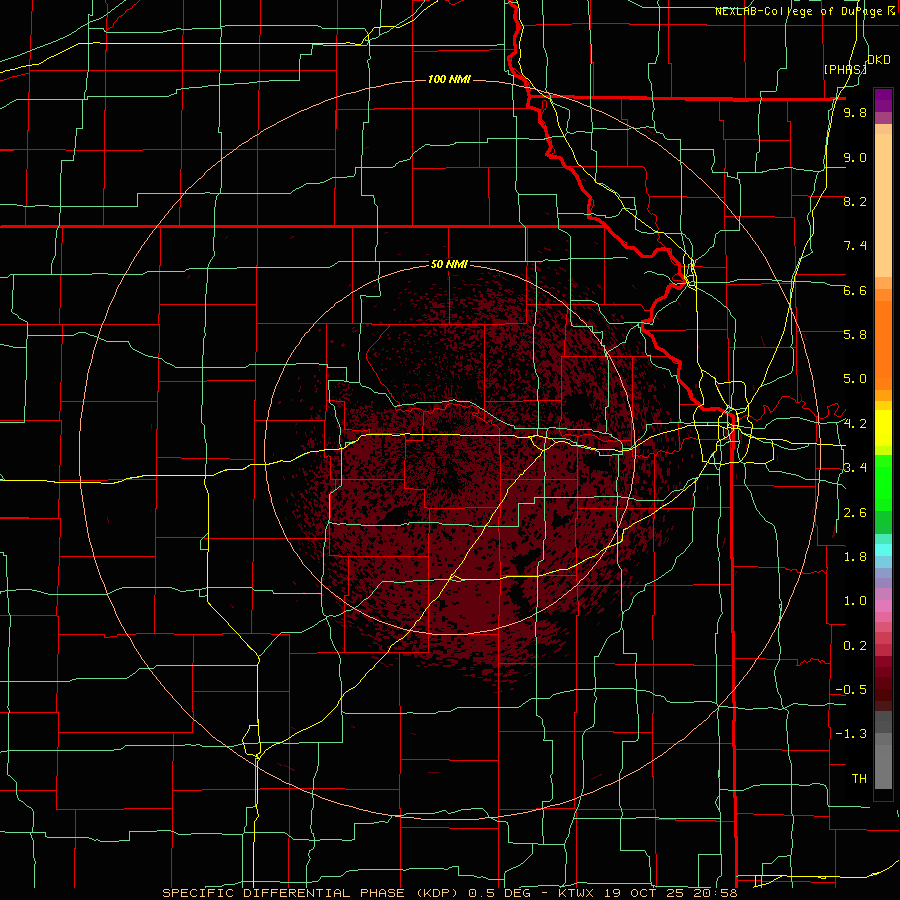900x900 pixels.
Task: Click the 100 NMI range ring label
Action: coord(449,79)
